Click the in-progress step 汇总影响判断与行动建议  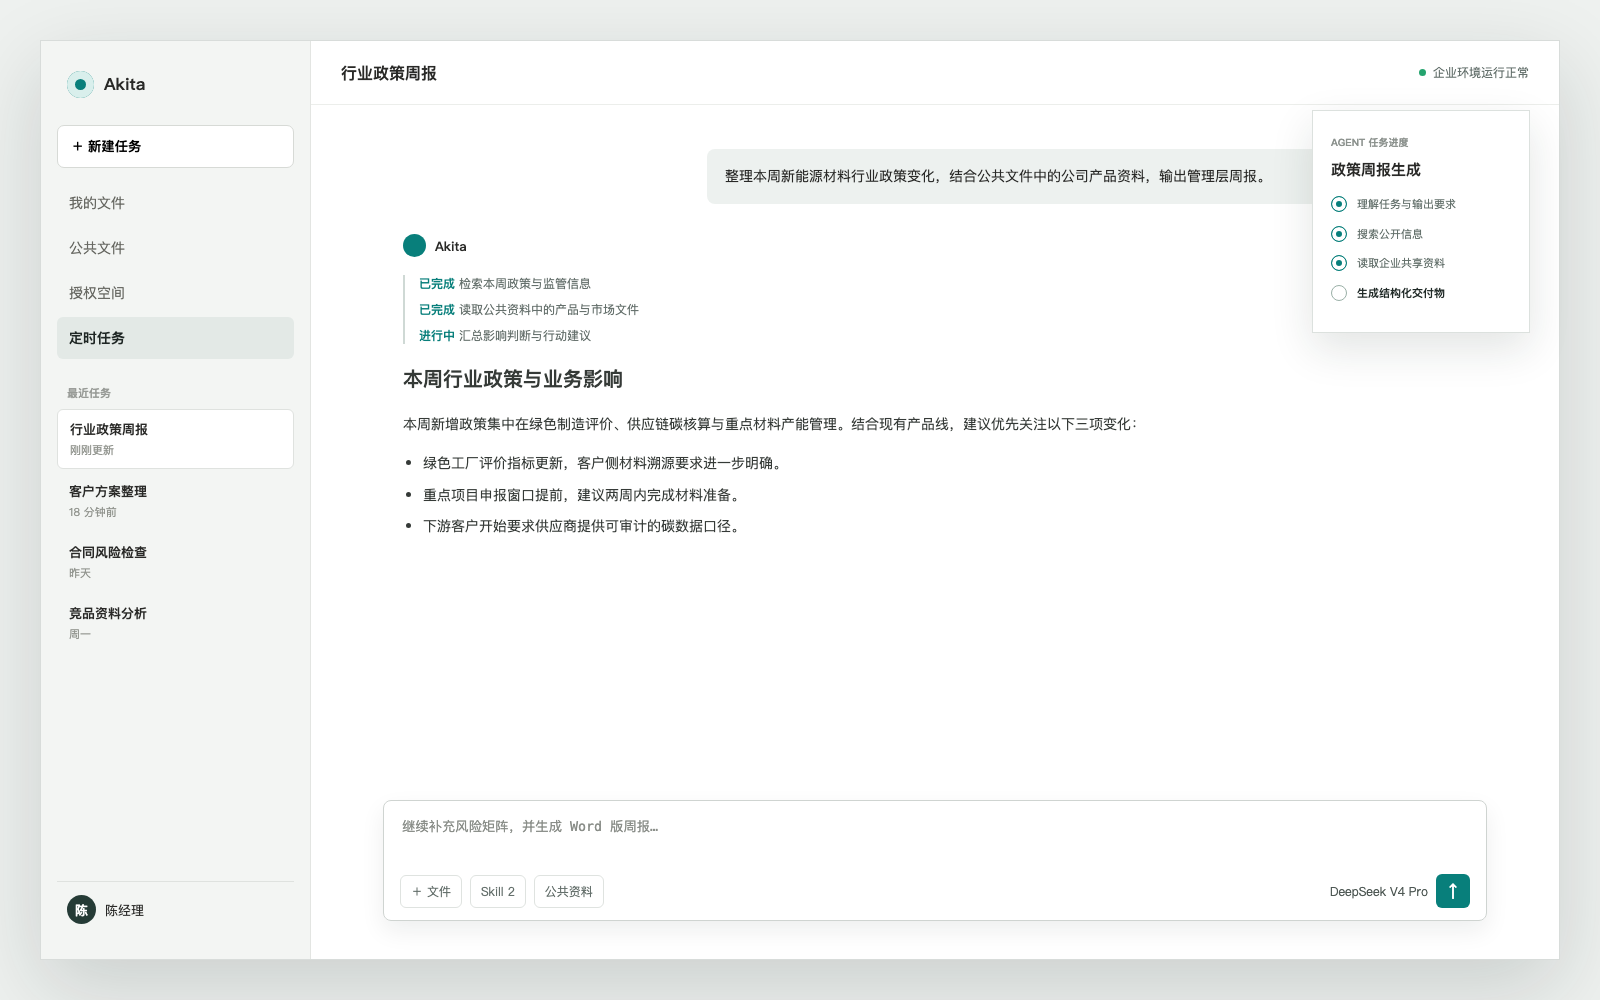click(525, 336)
